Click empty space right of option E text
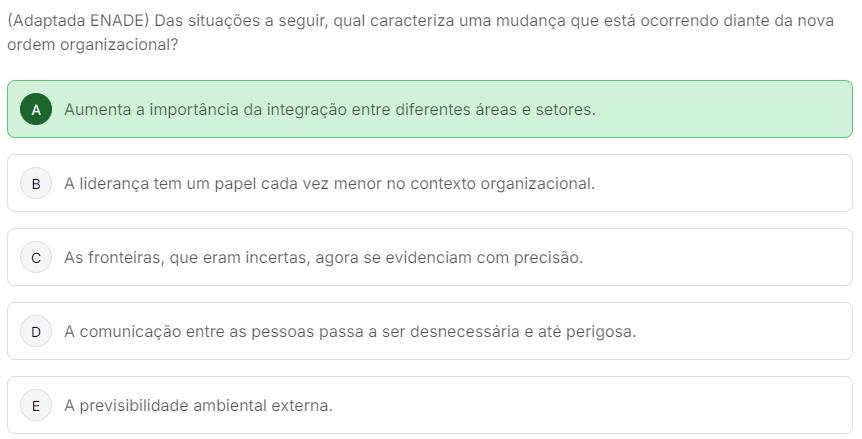The image size is (862, 439). point(600,405)
